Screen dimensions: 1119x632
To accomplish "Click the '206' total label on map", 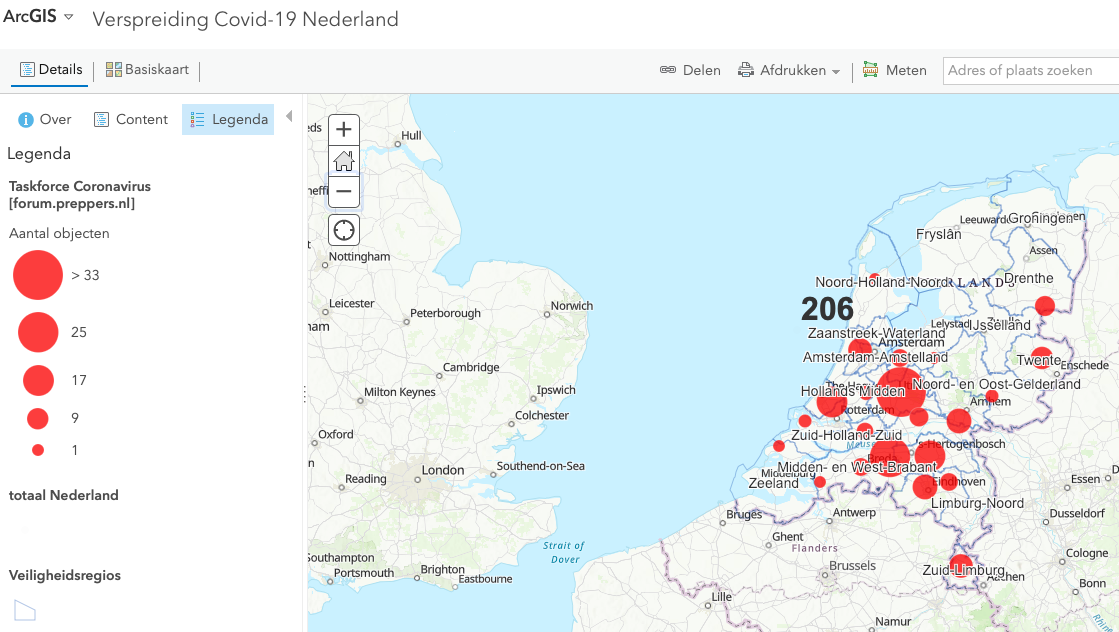I will tap(827, 310).
